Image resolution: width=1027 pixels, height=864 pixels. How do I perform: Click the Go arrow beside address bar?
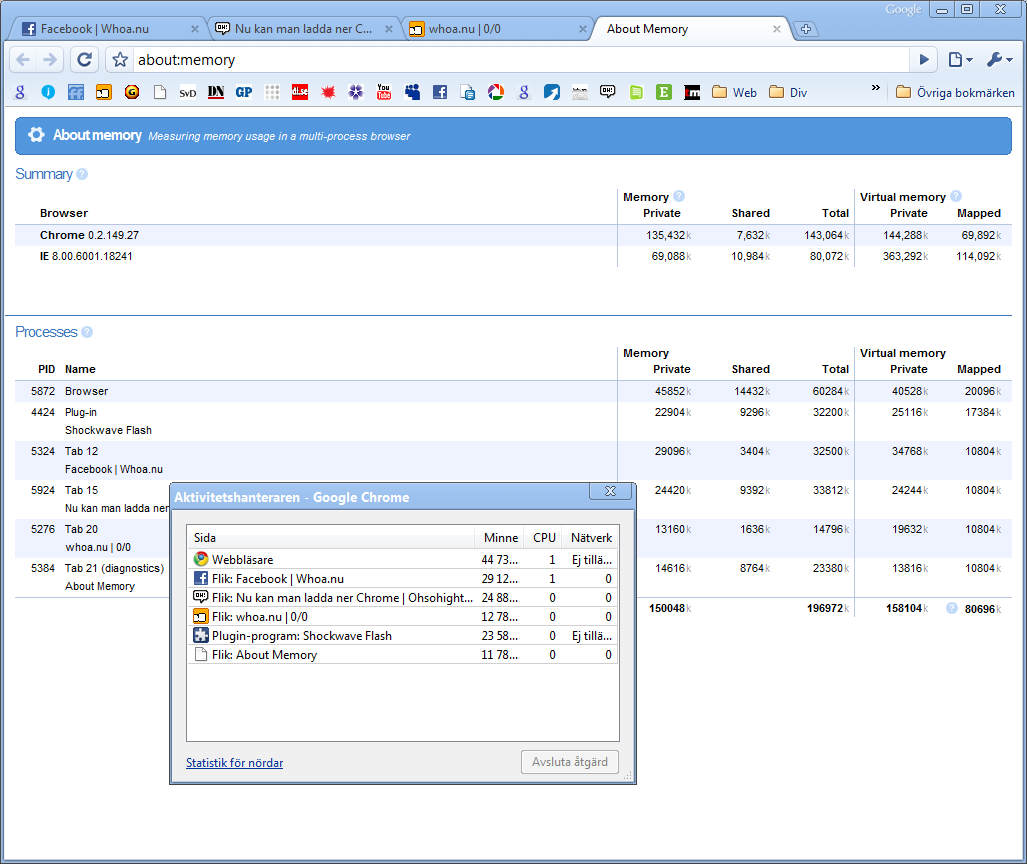click(x=924, y=60)
